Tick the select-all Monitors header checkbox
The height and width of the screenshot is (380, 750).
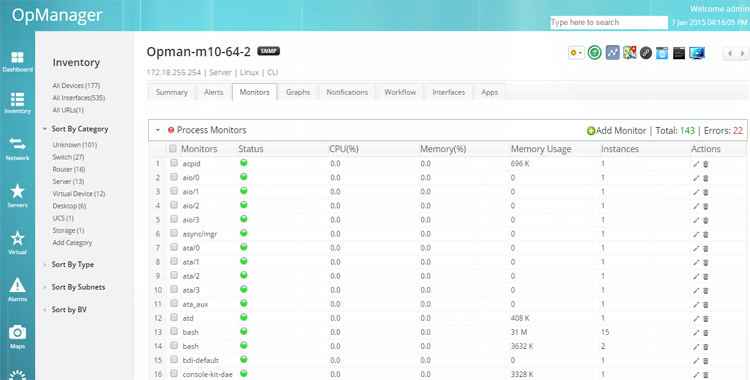point(173,148)
